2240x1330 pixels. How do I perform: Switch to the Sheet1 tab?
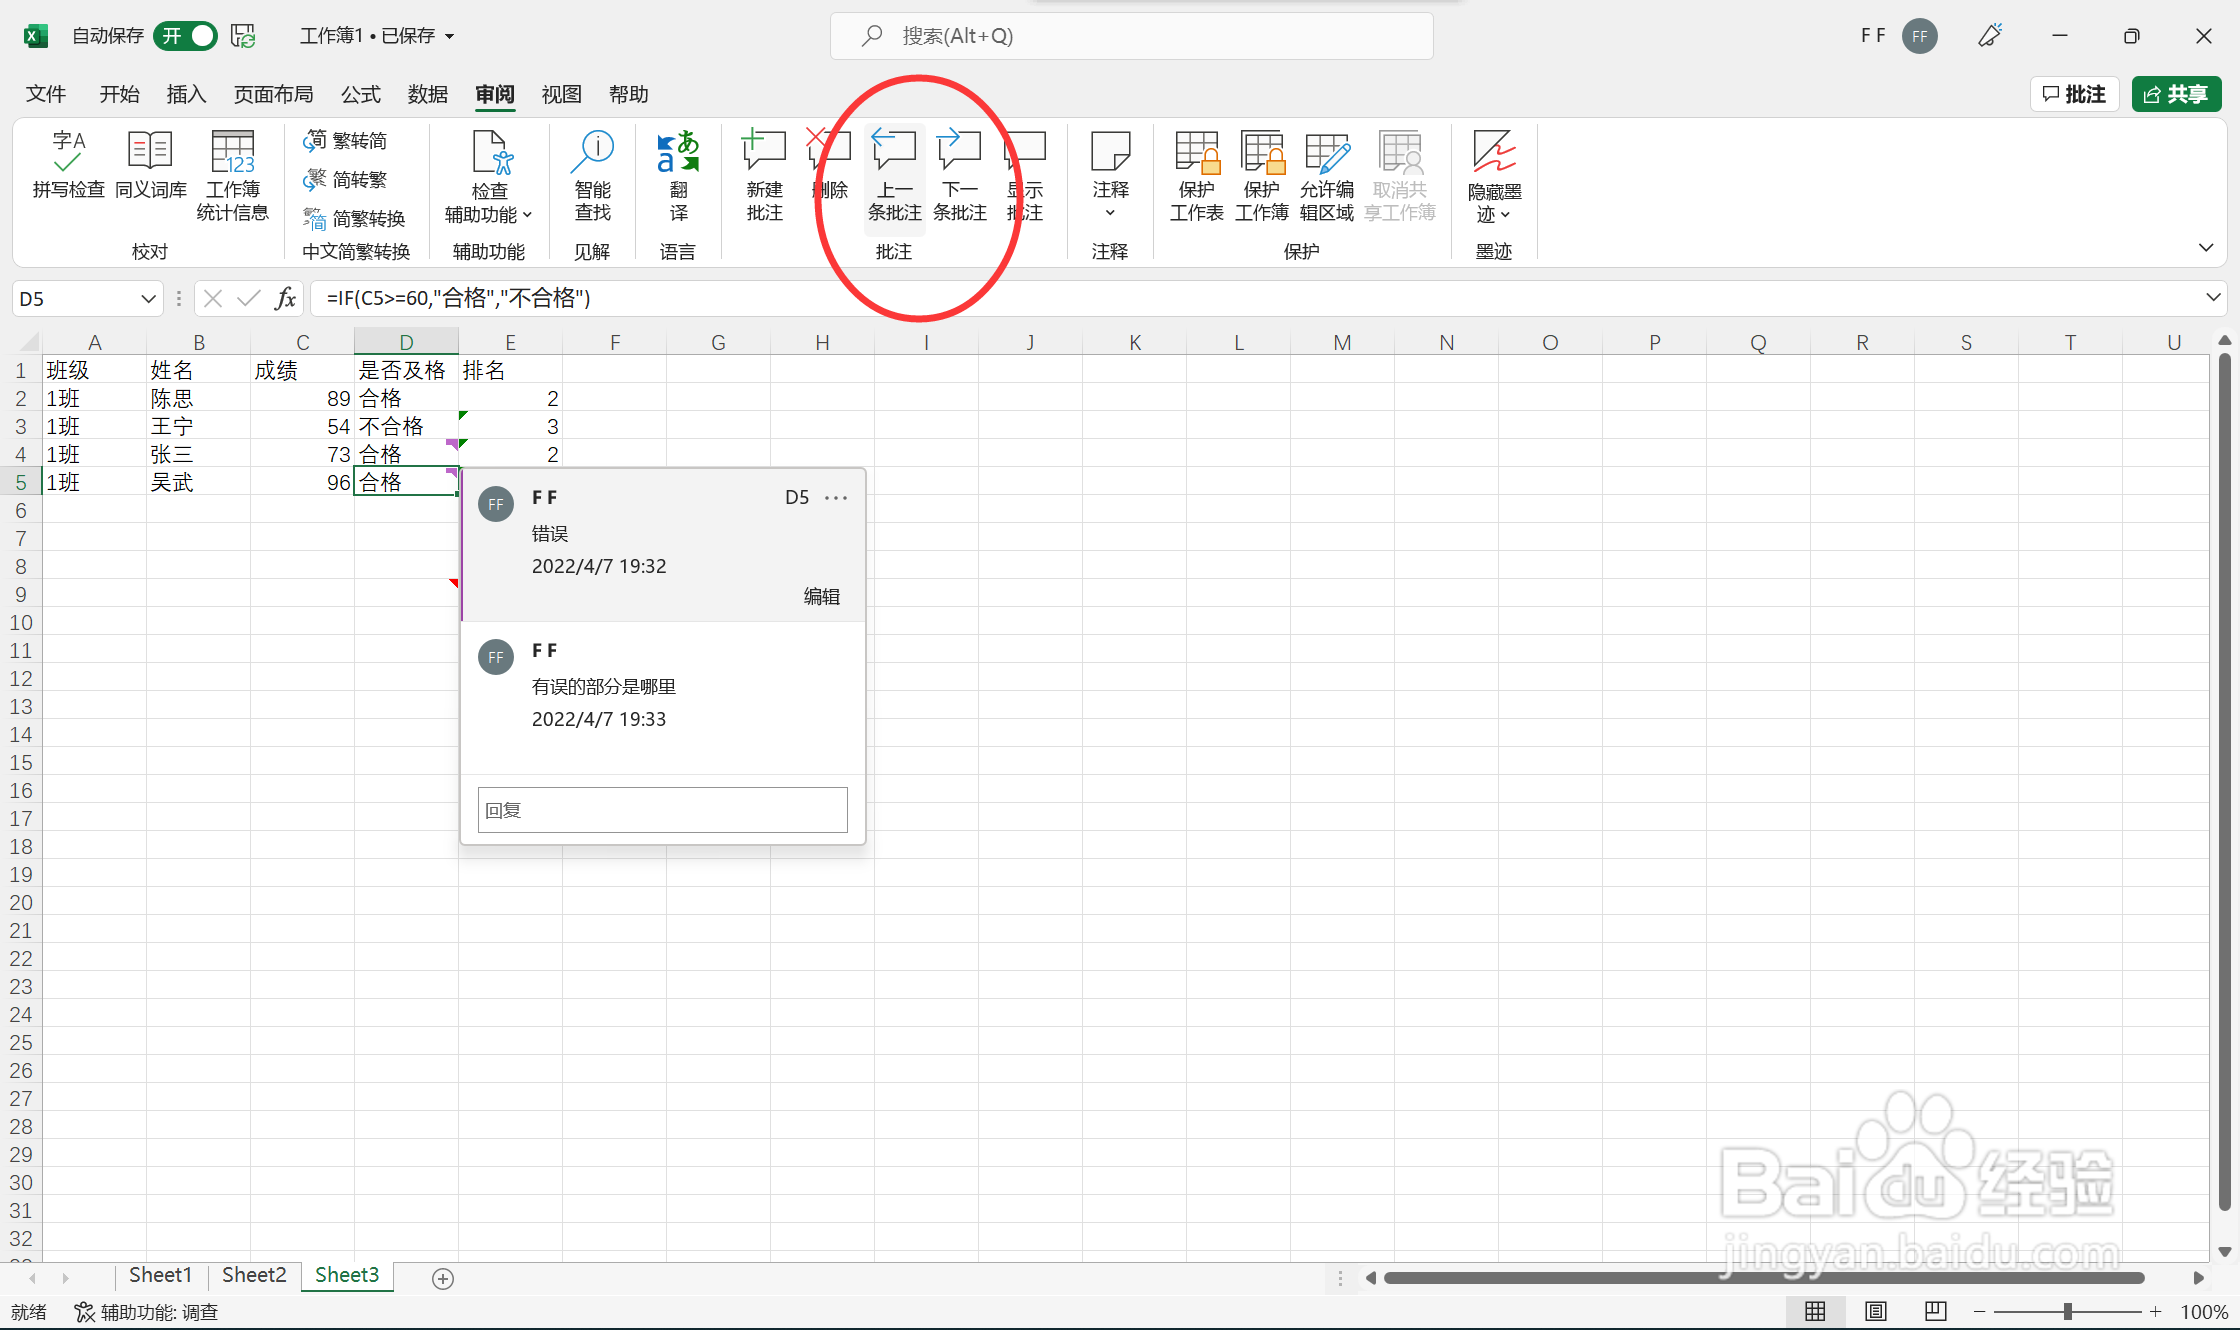pos(160,1275)
